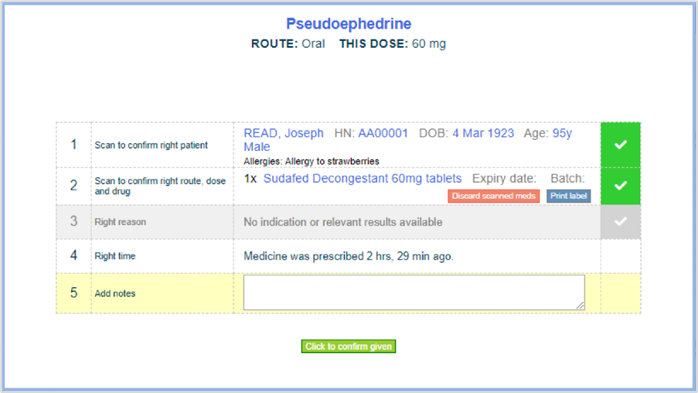Click grey checkmark for Right reason row
698x393 pixels.
click(621, 222)
